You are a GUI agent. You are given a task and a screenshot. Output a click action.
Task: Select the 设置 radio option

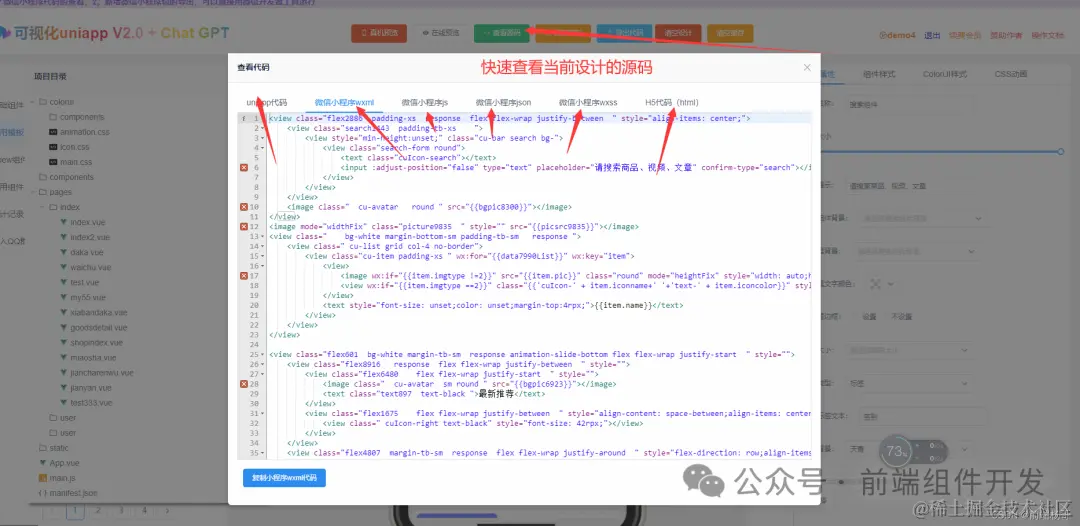point(863,317)
